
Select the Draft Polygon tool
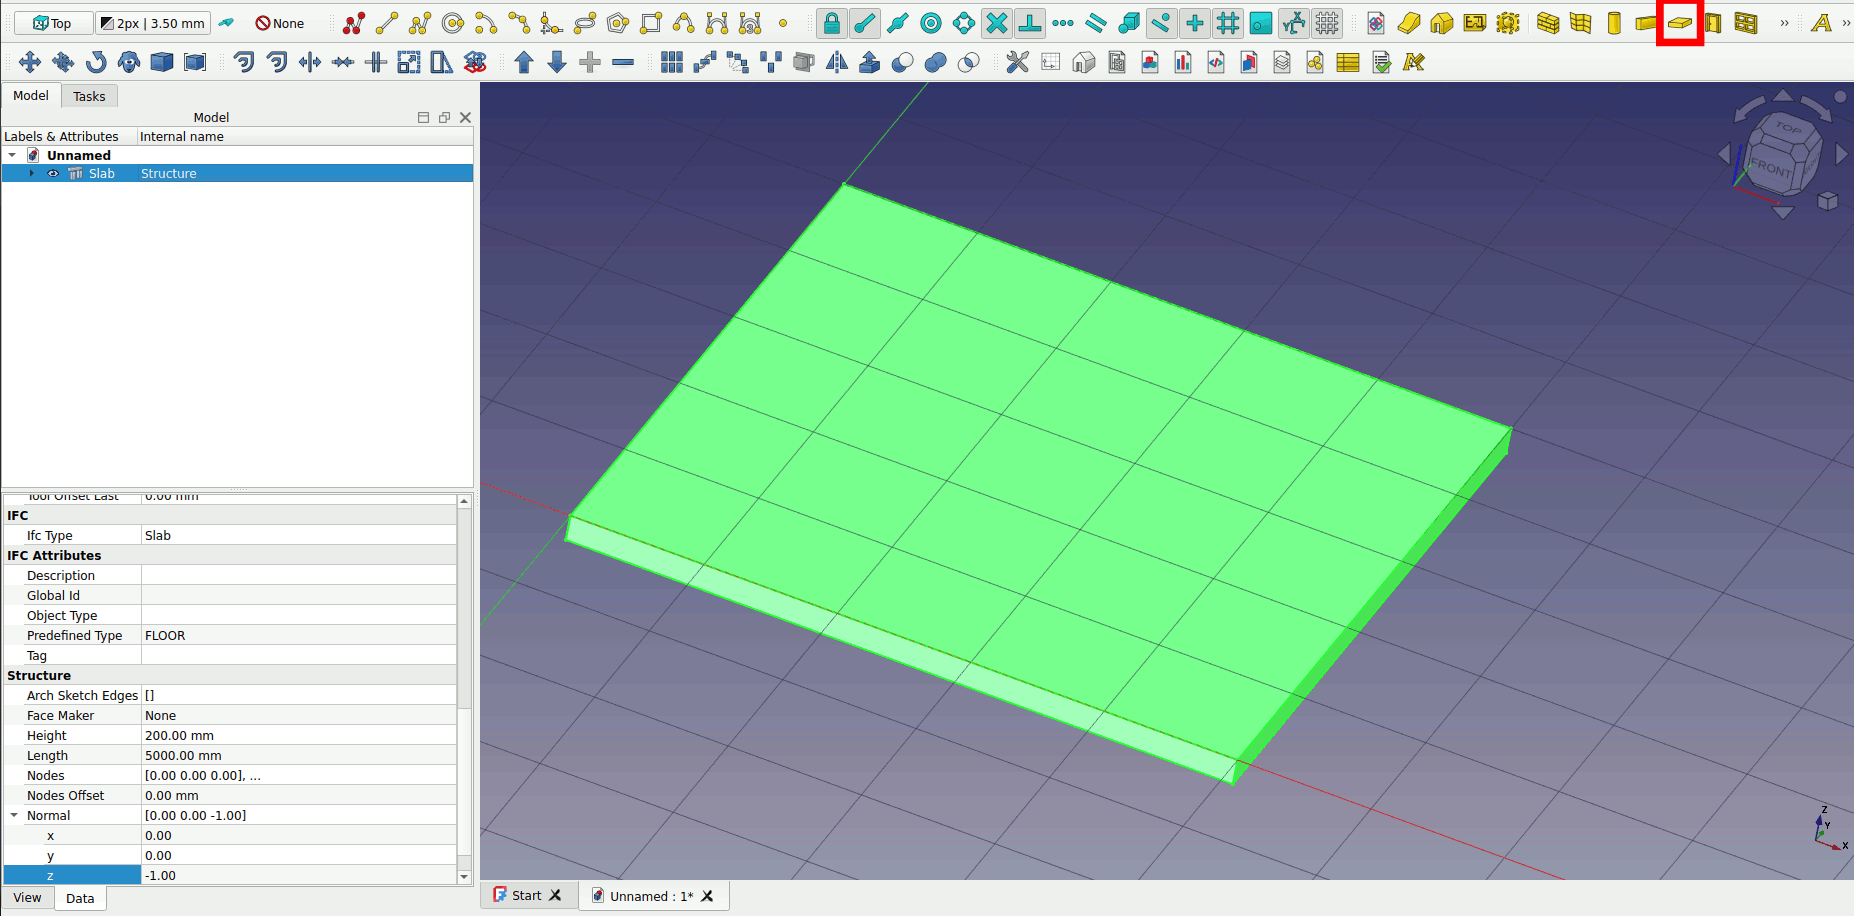point(618,23)
